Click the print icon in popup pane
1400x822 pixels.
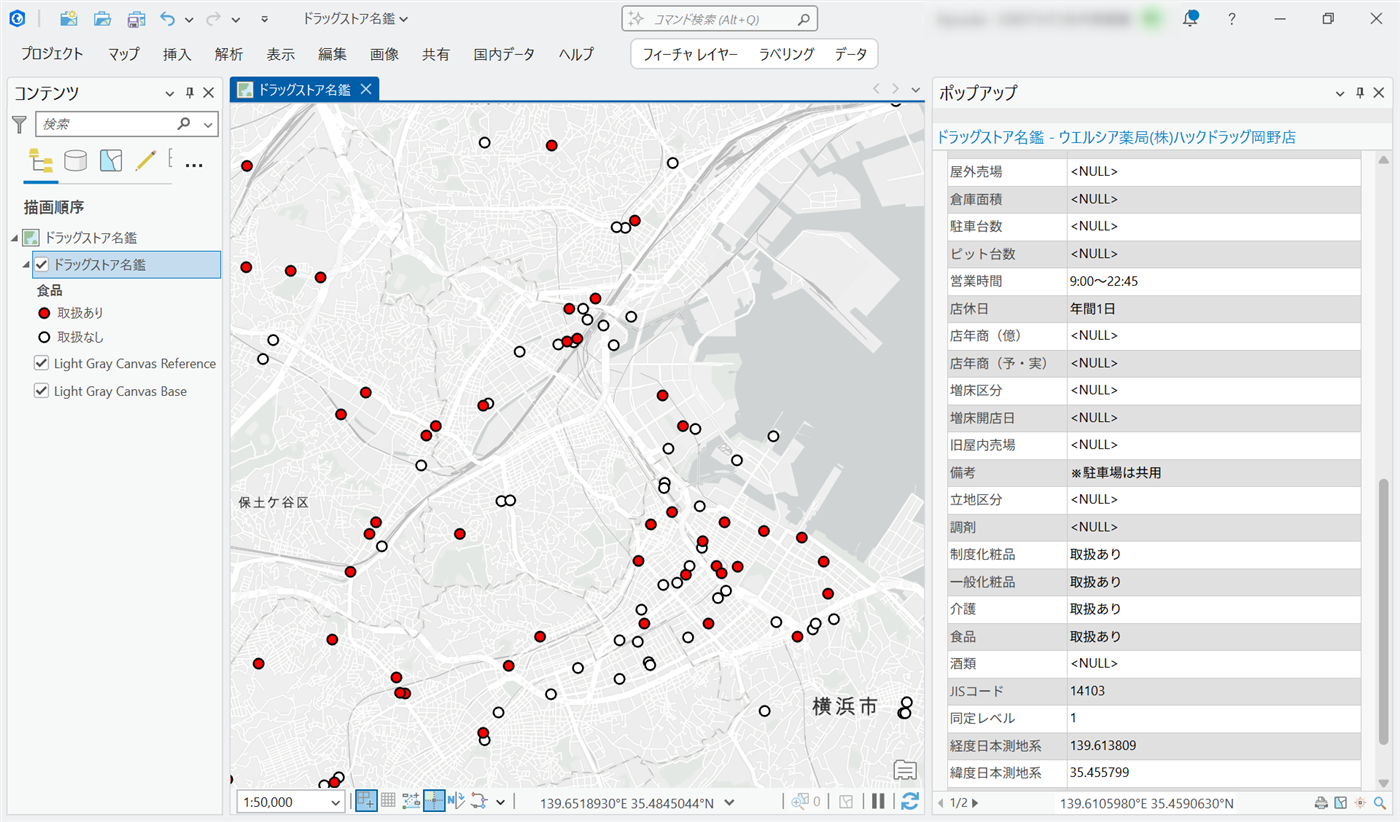tap(1321, 803)
